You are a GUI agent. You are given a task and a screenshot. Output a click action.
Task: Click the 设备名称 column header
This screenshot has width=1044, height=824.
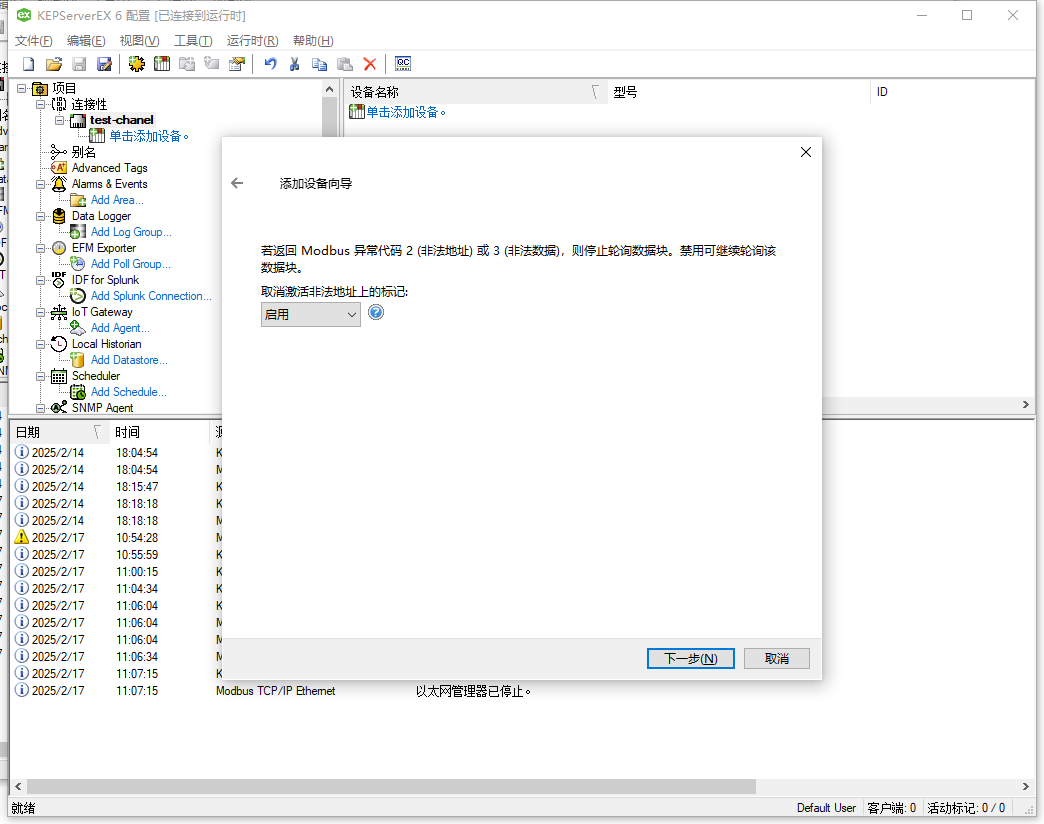tap(476, 92)
